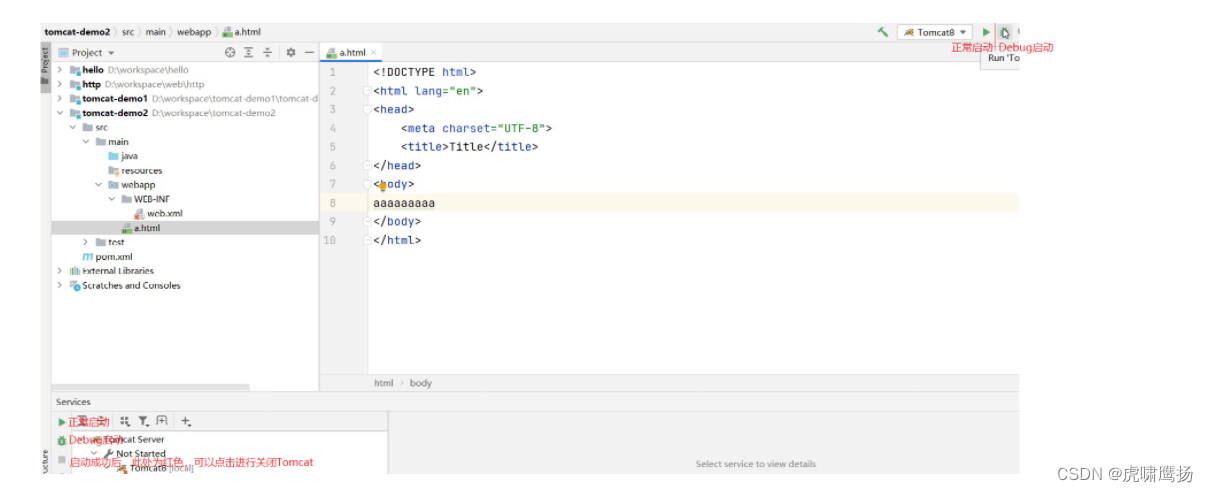
Task: Open the Project view selector dropdown
Action: click(x=86, y=52)
